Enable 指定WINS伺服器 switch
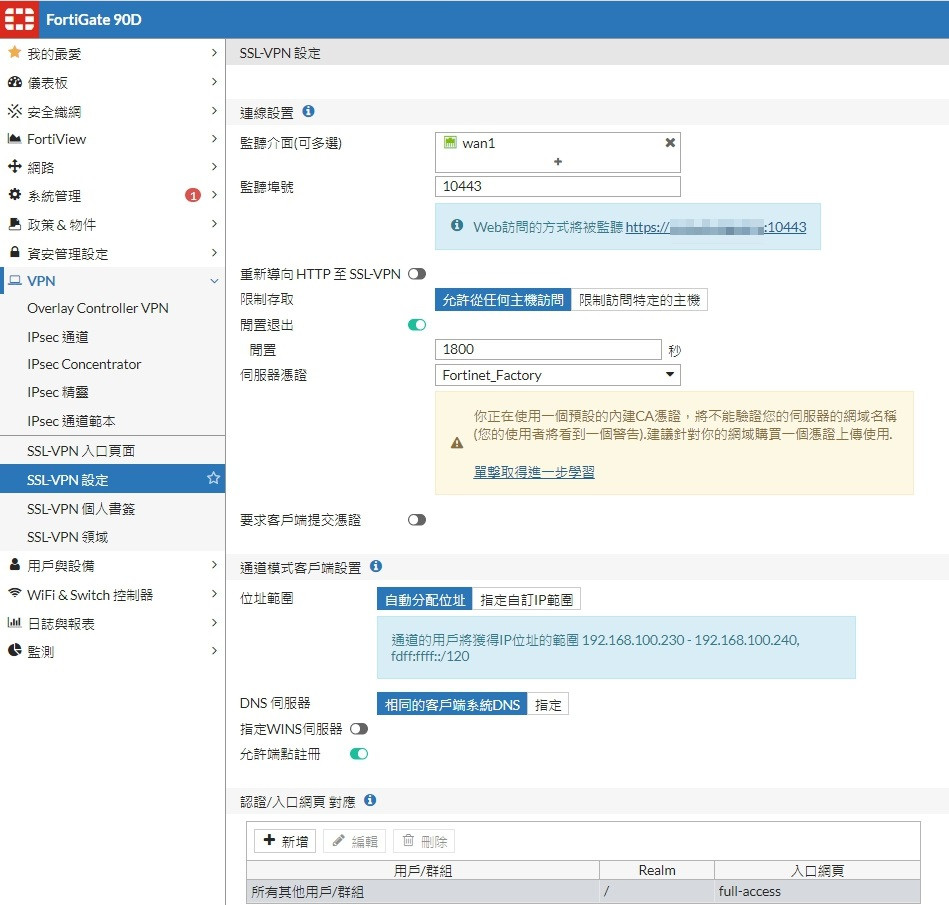The height and width of the screenshot is (905, 949). pos(359,729)
